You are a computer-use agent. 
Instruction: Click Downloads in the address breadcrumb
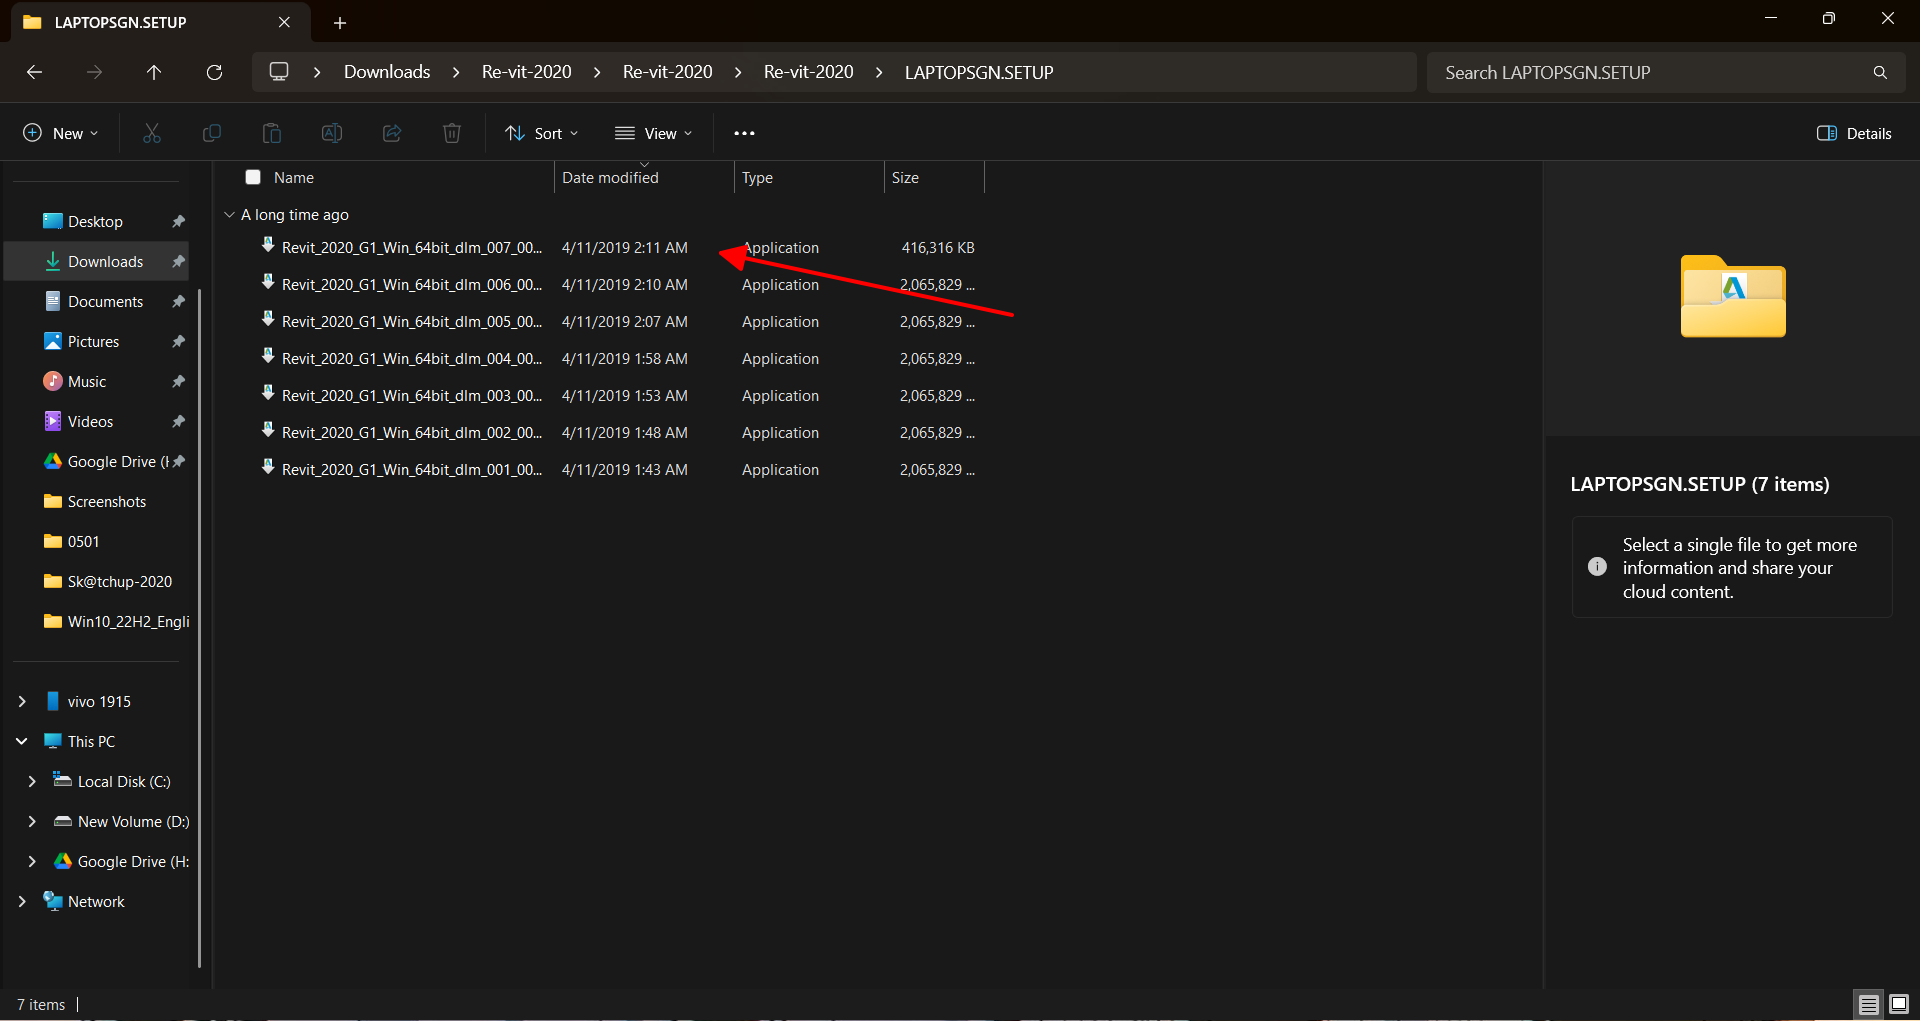coord(387,72)
